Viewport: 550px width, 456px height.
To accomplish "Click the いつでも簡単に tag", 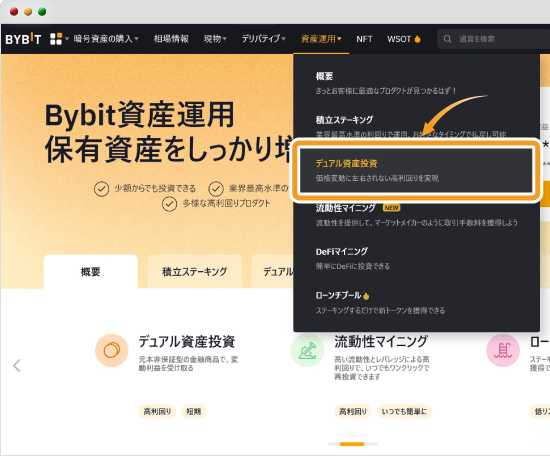I will 404,411.
